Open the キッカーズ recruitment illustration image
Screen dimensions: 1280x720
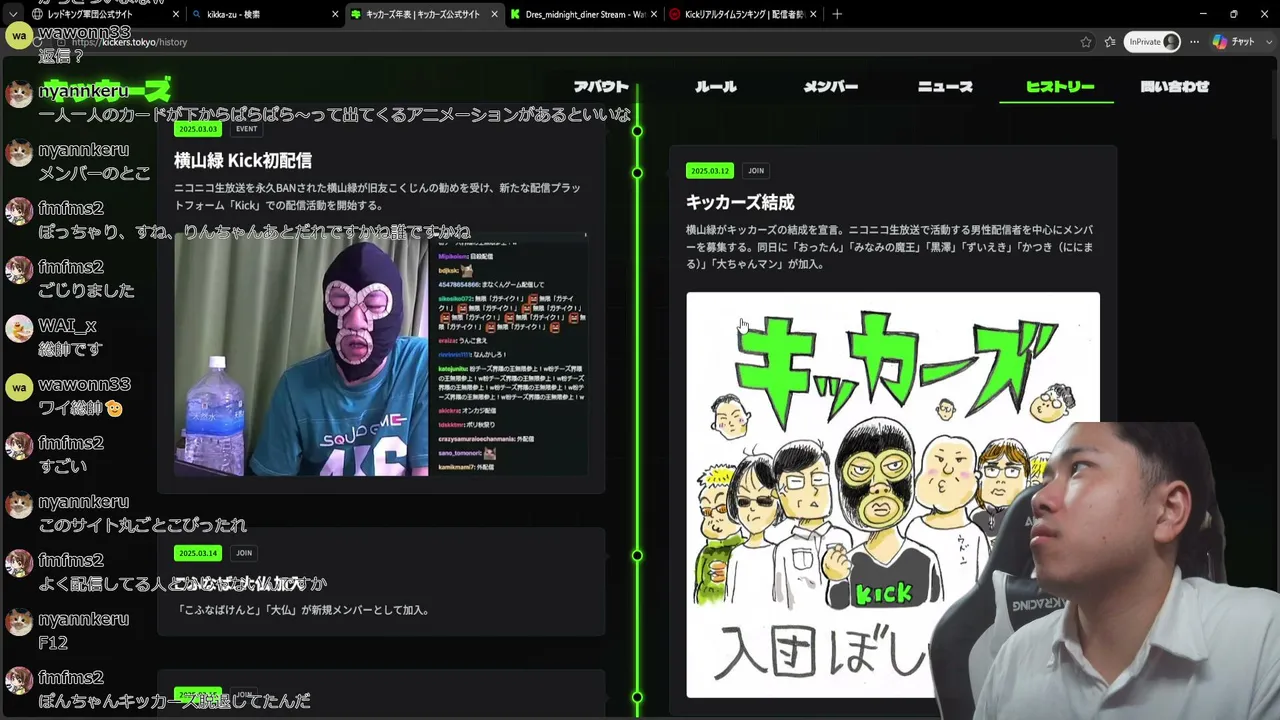[893, 495]
